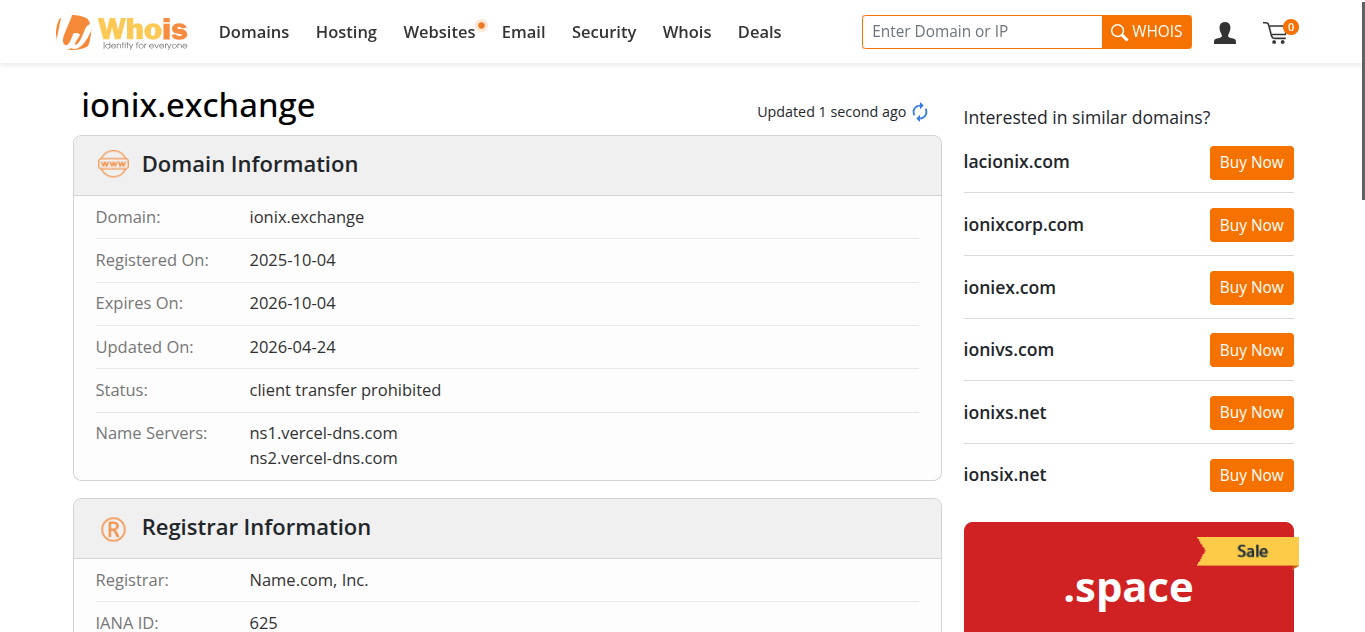Open the Domains menu
This screenshot has height=632, width=1365.
point(254,32)
